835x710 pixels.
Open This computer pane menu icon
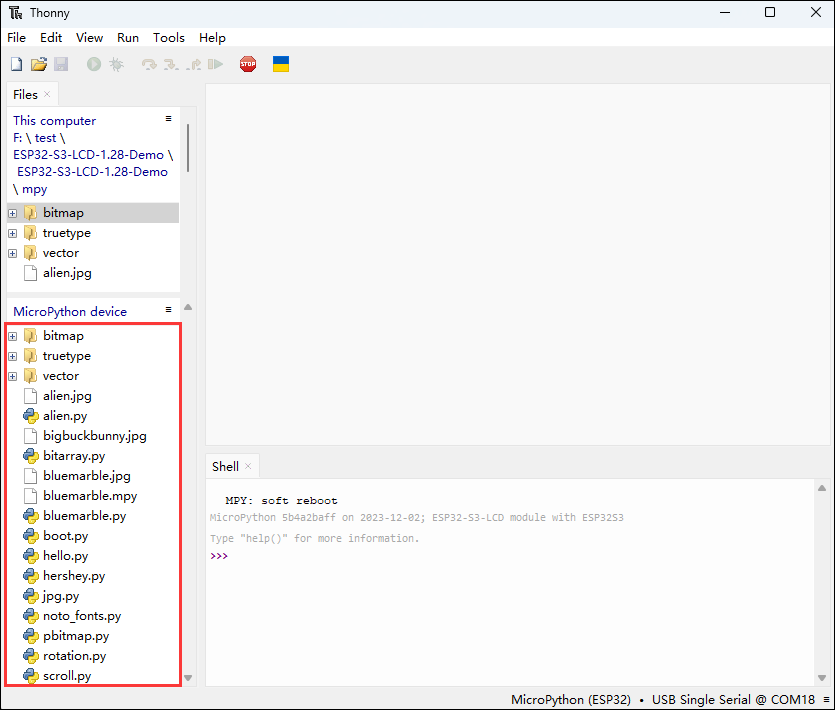168,119
